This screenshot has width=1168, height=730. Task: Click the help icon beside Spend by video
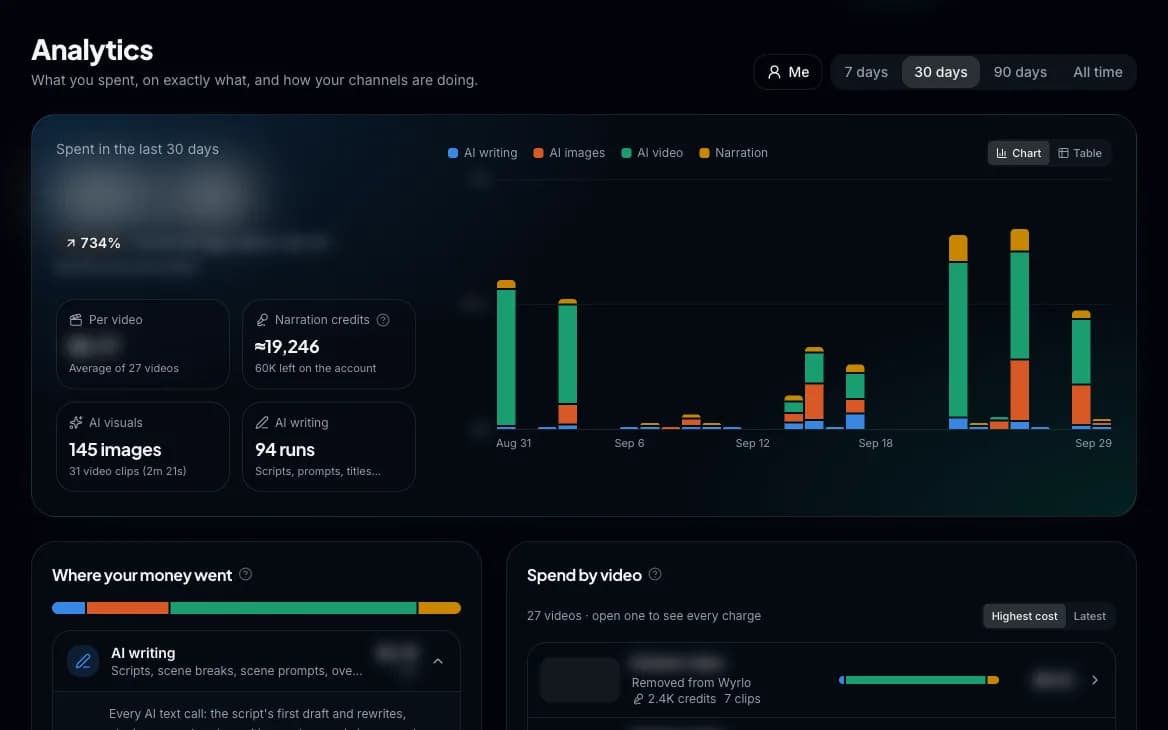pos(655,574)
